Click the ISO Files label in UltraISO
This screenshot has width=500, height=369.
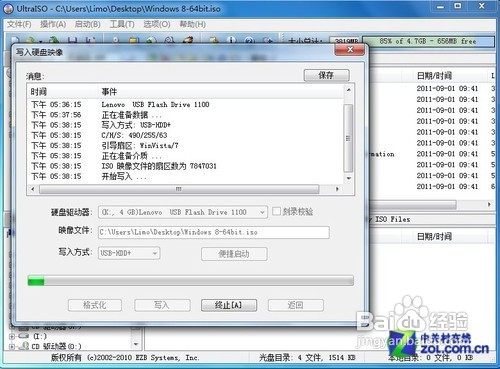pyautogui.click(x=393, y=219)
